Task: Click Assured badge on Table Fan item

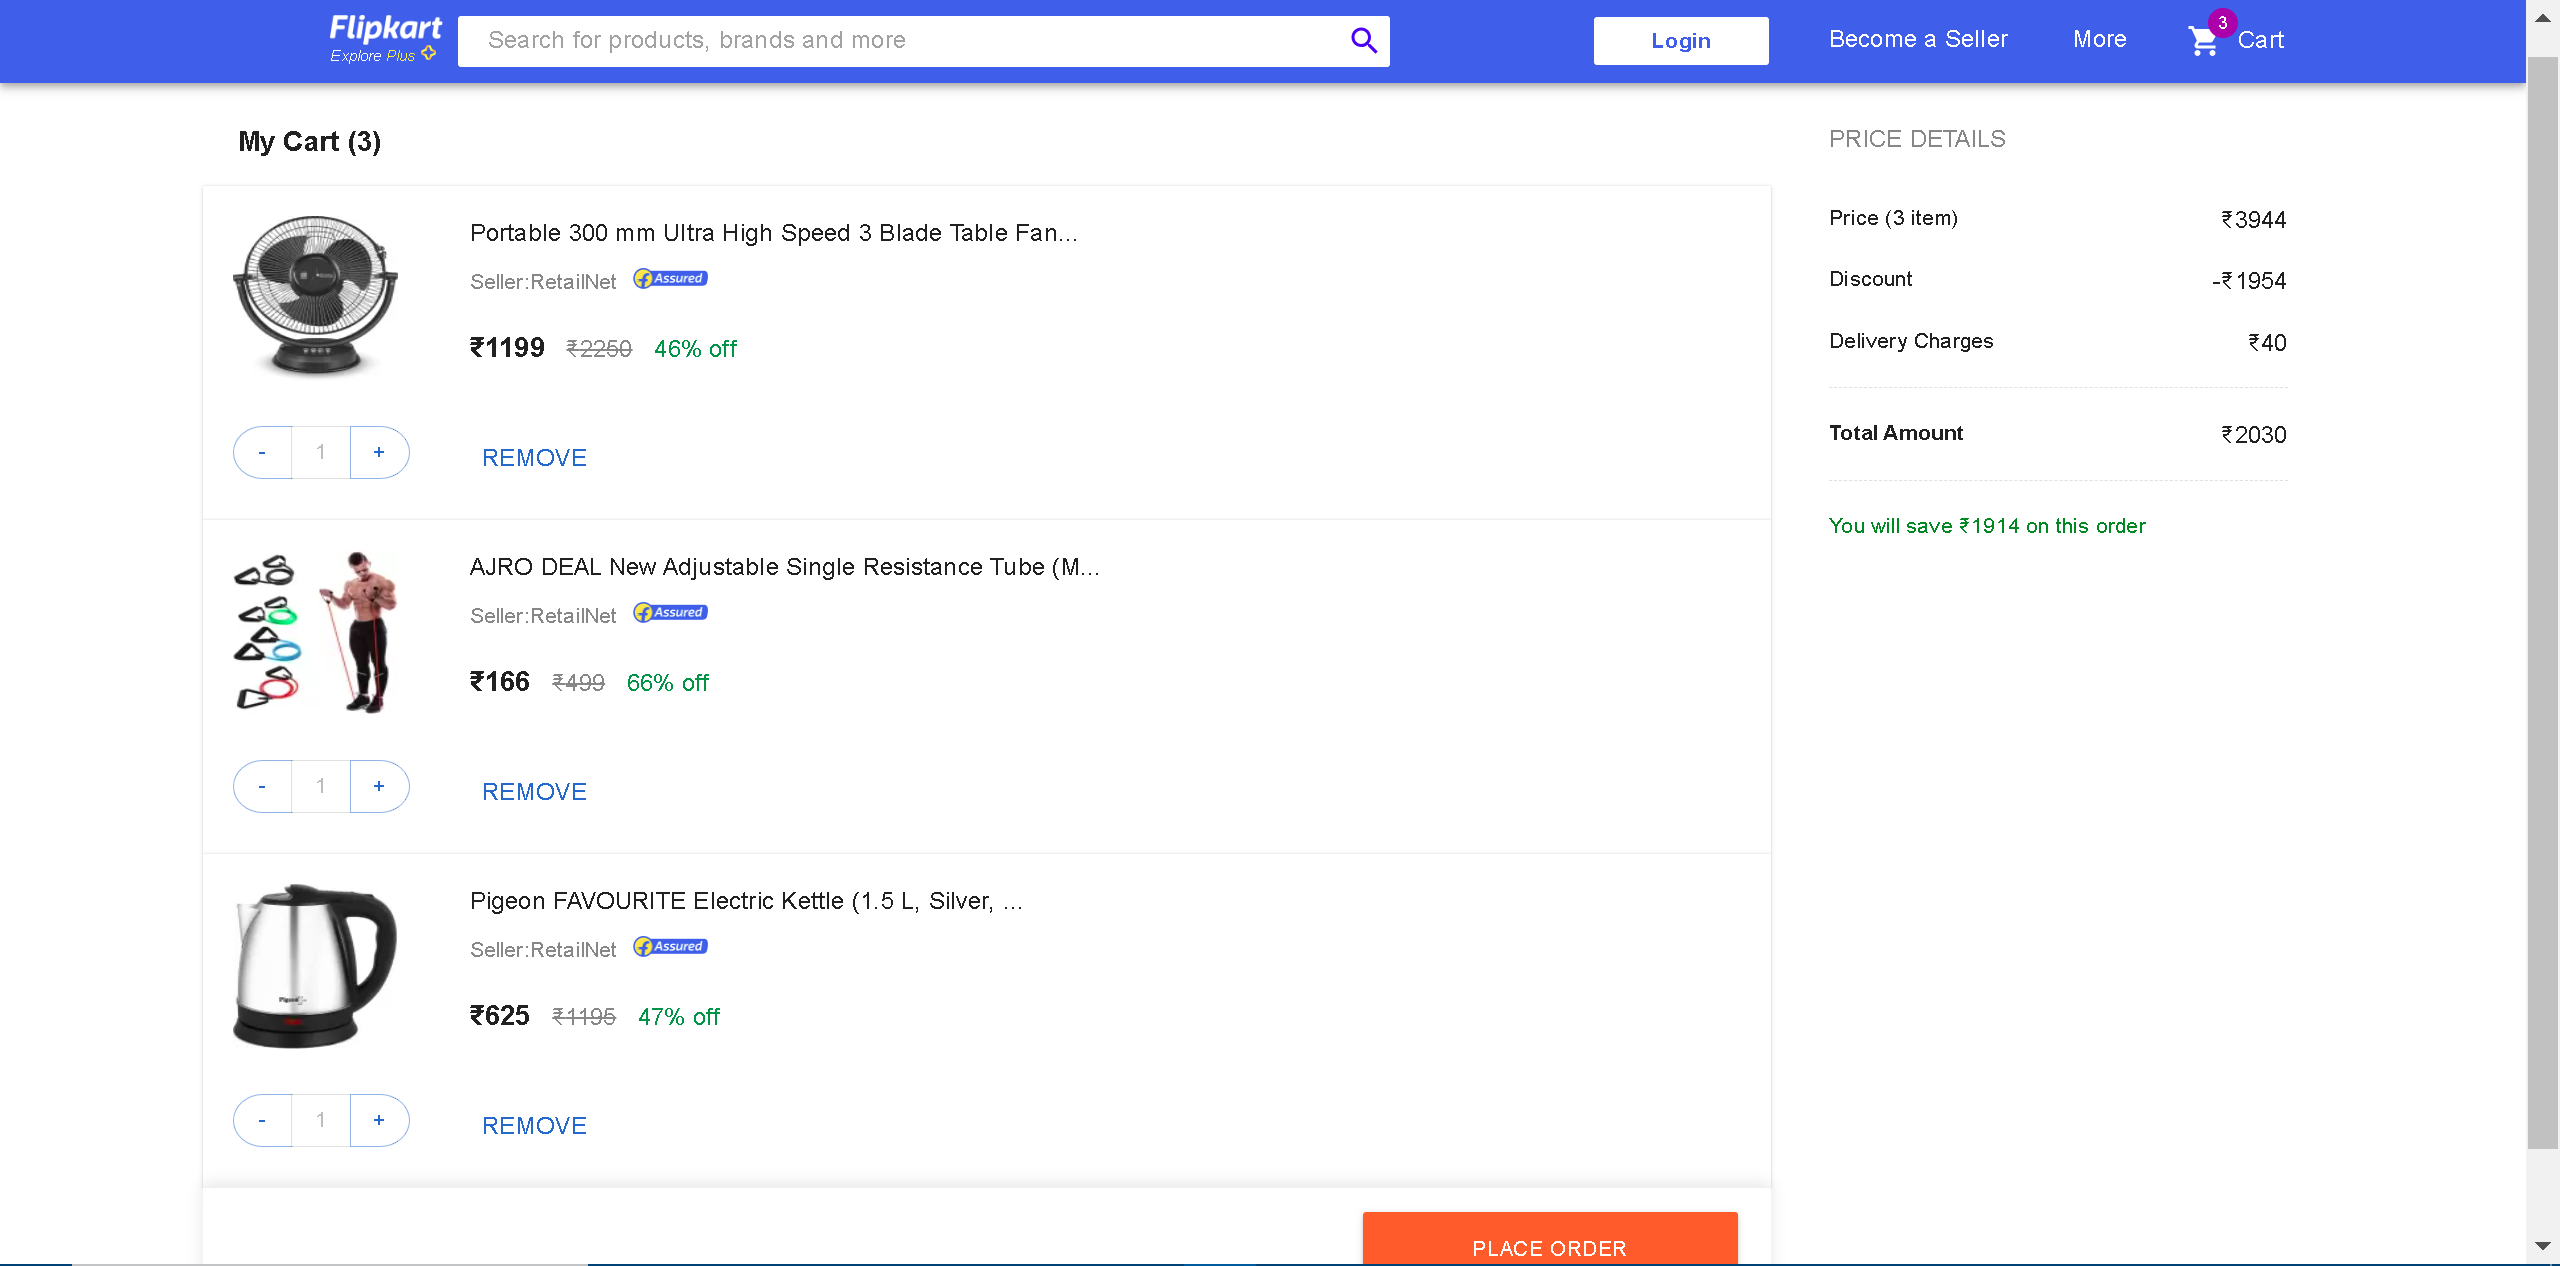Action: pyautogui.click(x=670, y=278)
